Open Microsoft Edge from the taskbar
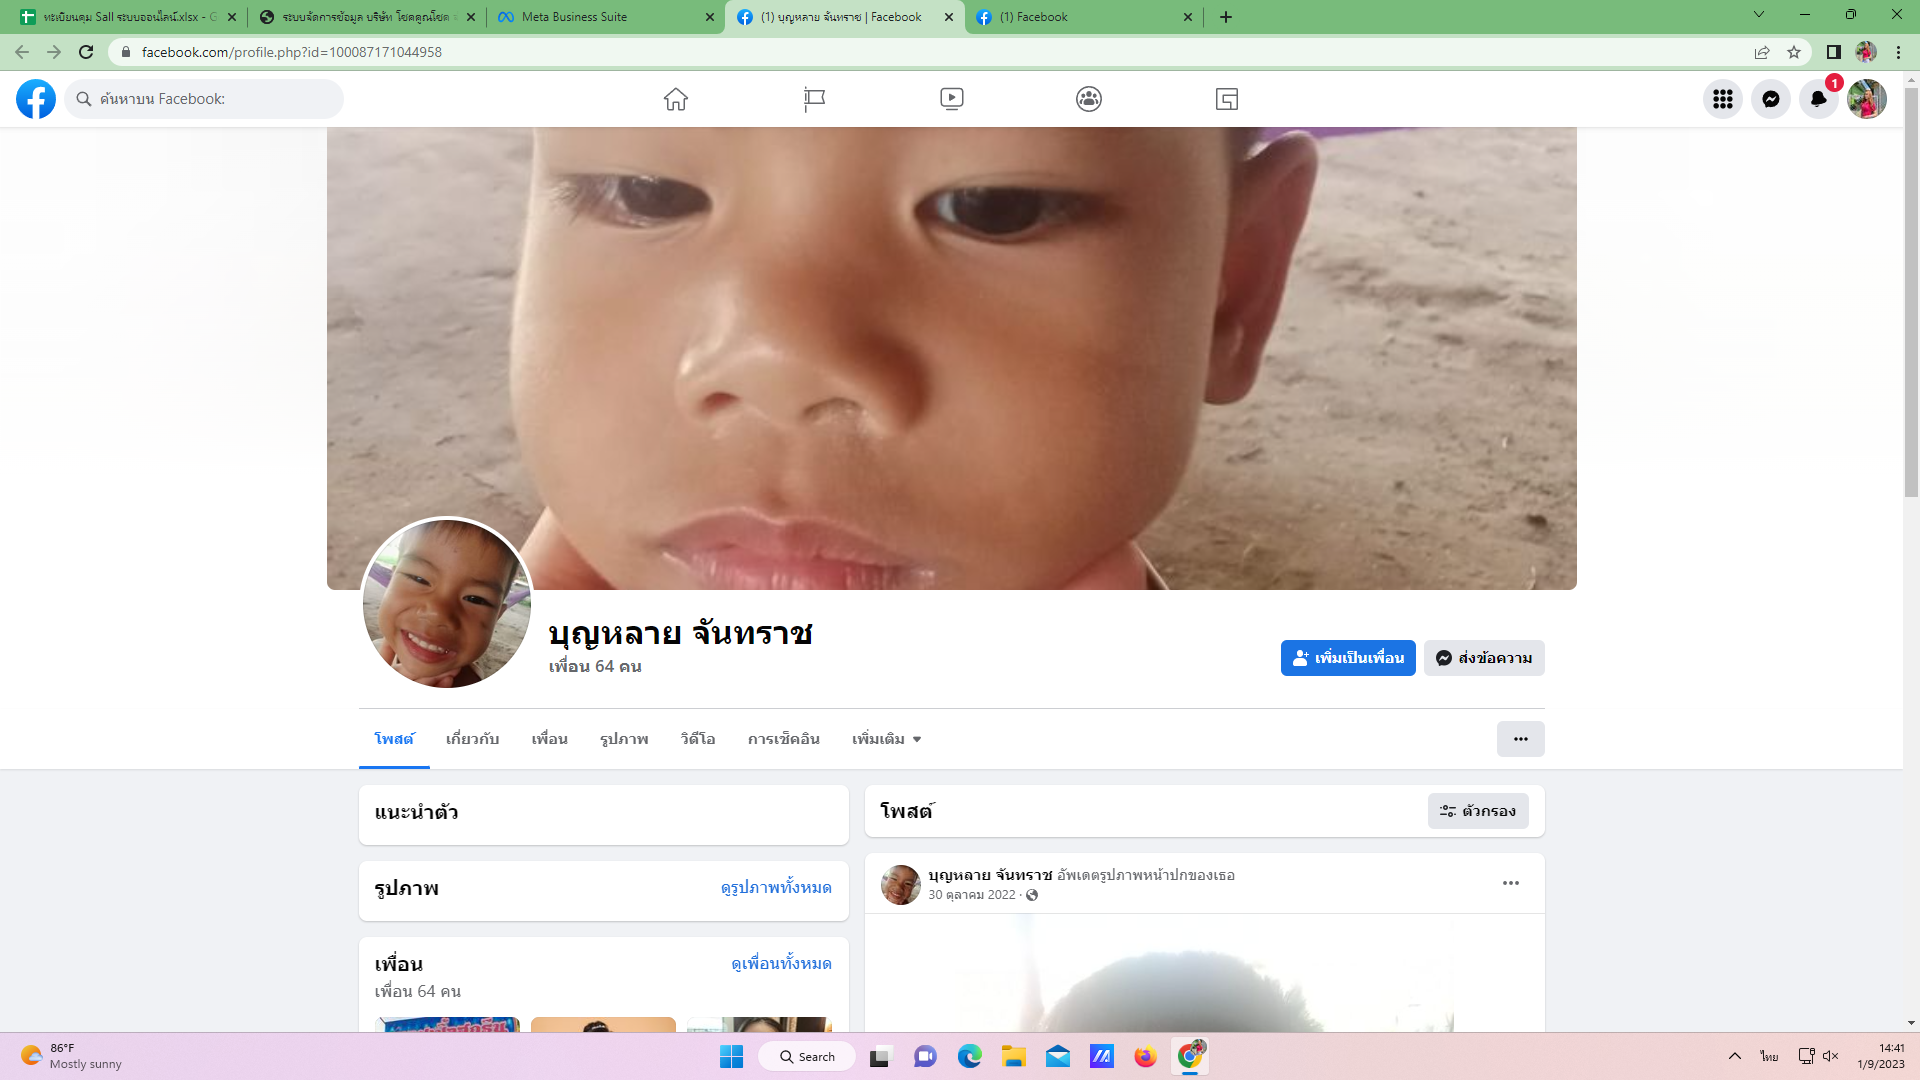Image resolution: width=1920 pixels, height=1080 pixels. tap(969, 1056)
